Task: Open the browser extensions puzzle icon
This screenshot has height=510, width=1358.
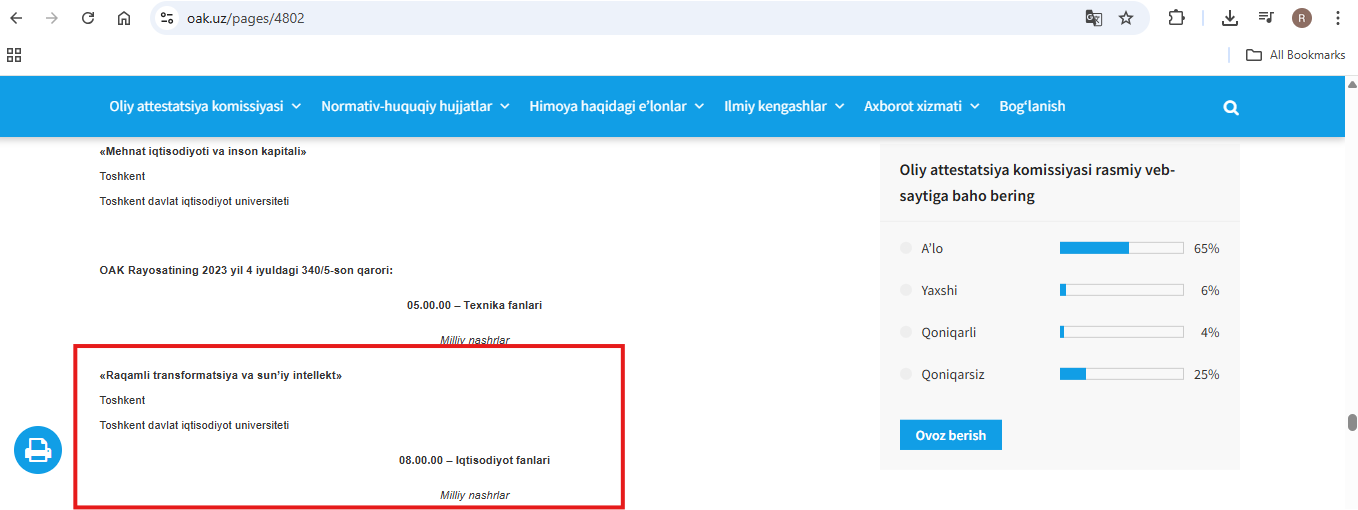Action: [1177, 18]
